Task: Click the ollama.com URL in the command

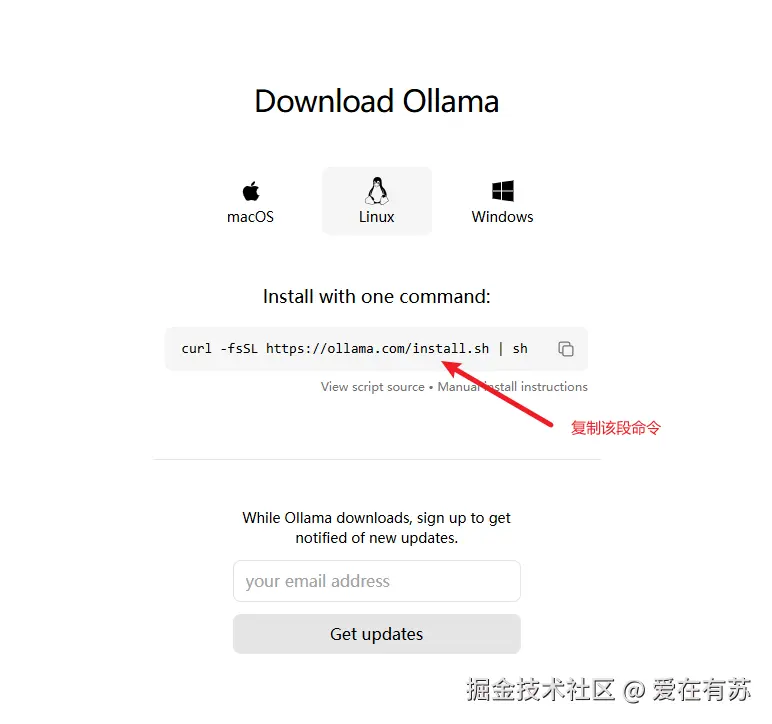Action: point(378,348)
